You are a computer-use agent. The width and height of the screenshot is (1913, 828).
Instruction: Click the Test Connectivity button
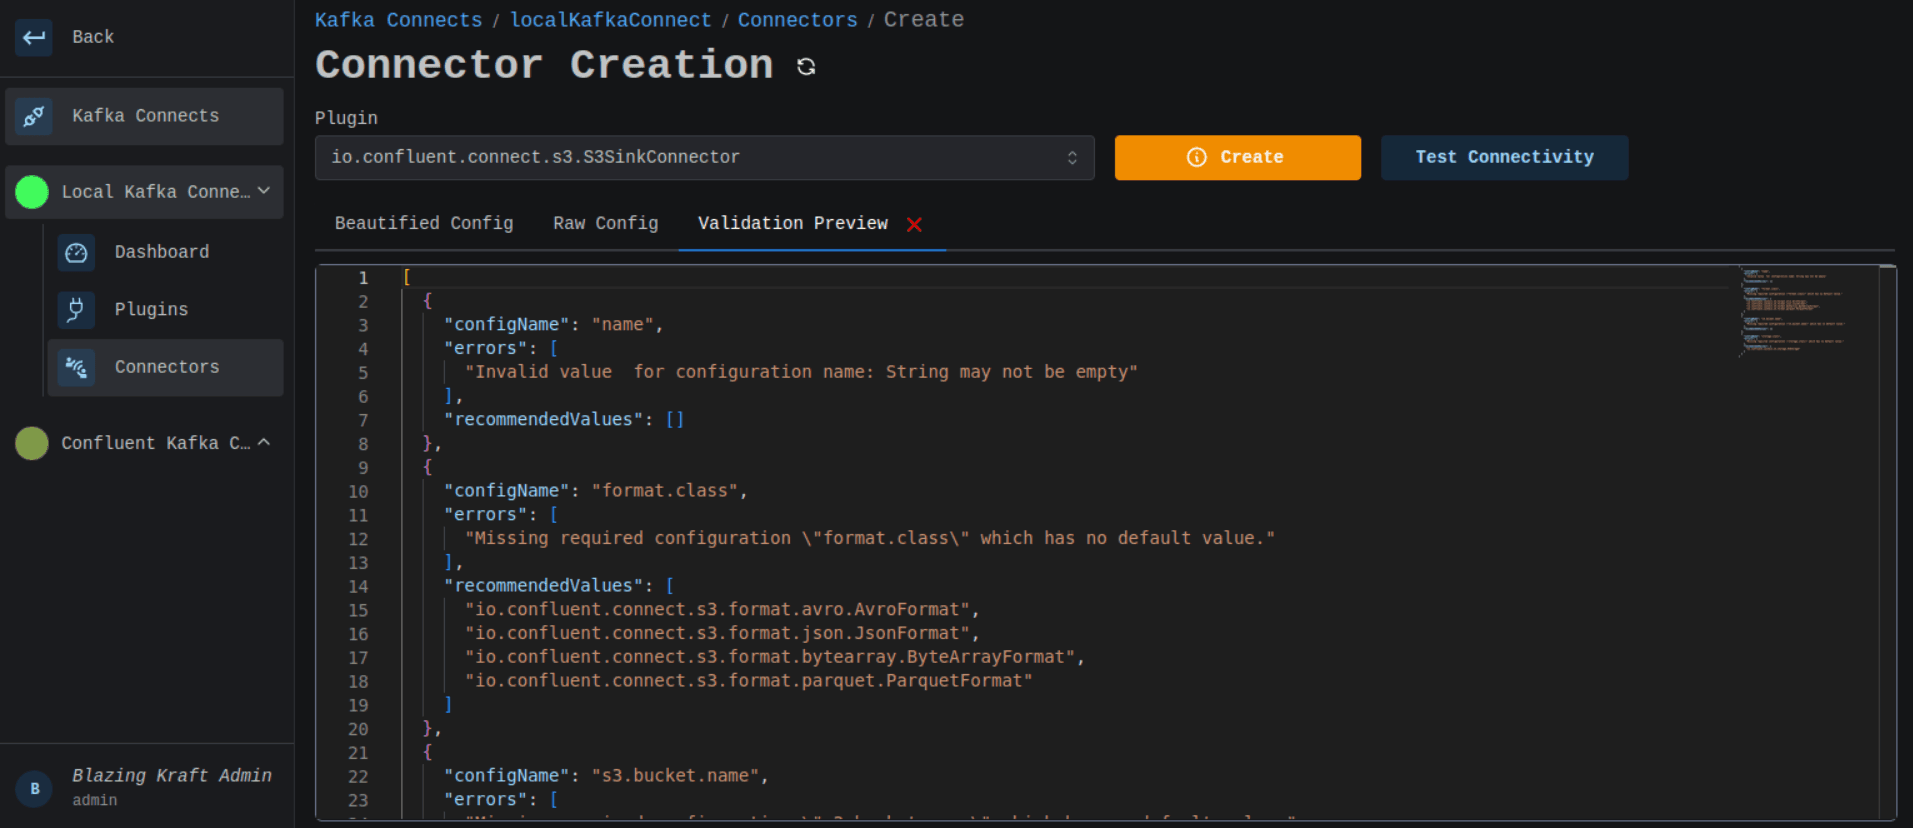pos(1505,158)
